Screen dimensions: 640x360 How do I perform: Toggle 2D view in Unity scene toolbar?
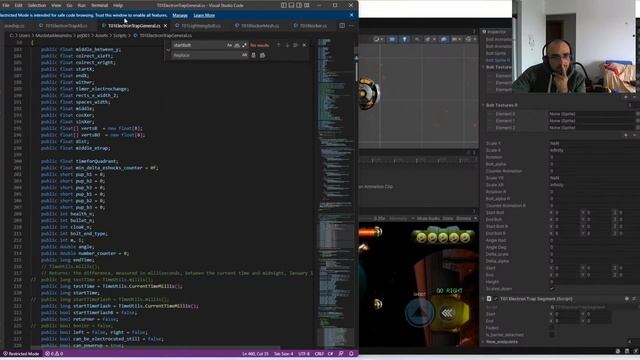click(x=392, y=39)
